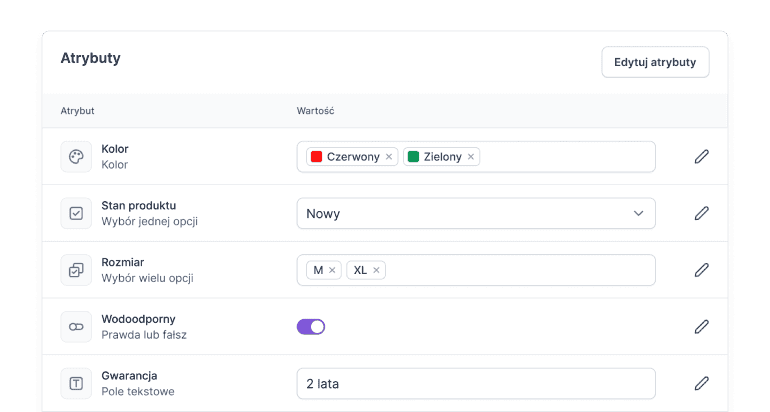This screenshot has height=412, width=770.
Task: Click the multi-select icon beside Rozmiar
Action: point(76,270)
